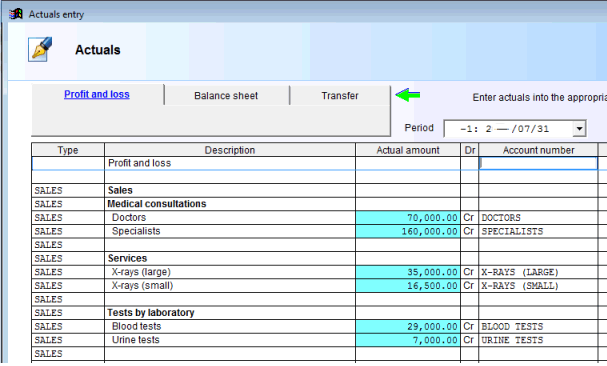Click the bold Sales description row

230,190
